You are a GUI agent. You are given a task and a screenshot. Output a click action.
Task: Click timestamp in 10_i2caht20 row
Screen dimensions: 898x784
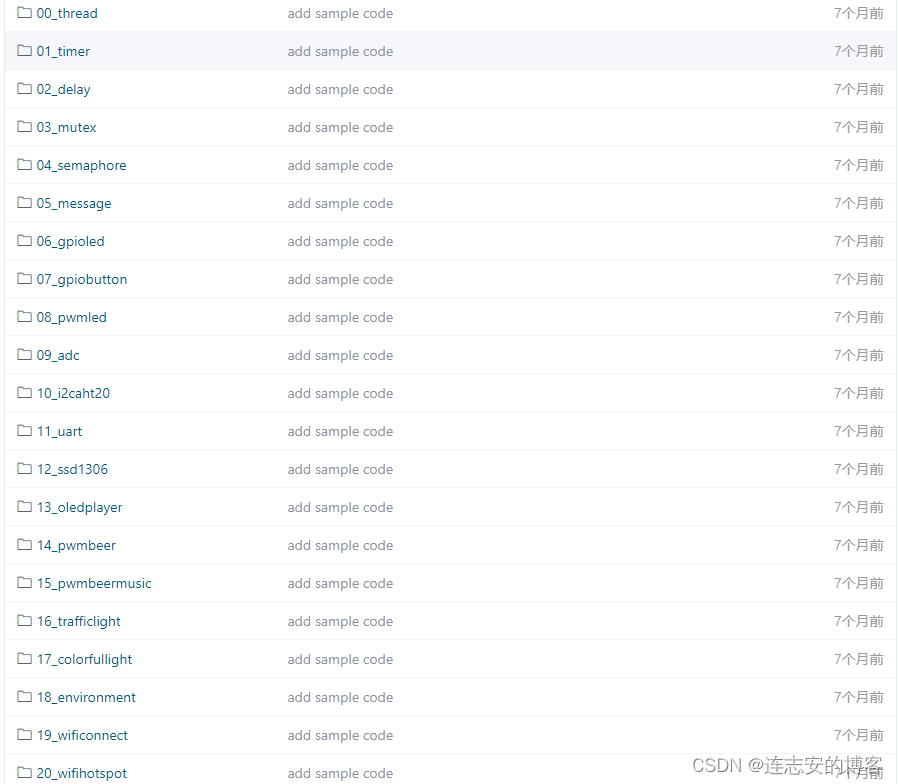point(858,393)
